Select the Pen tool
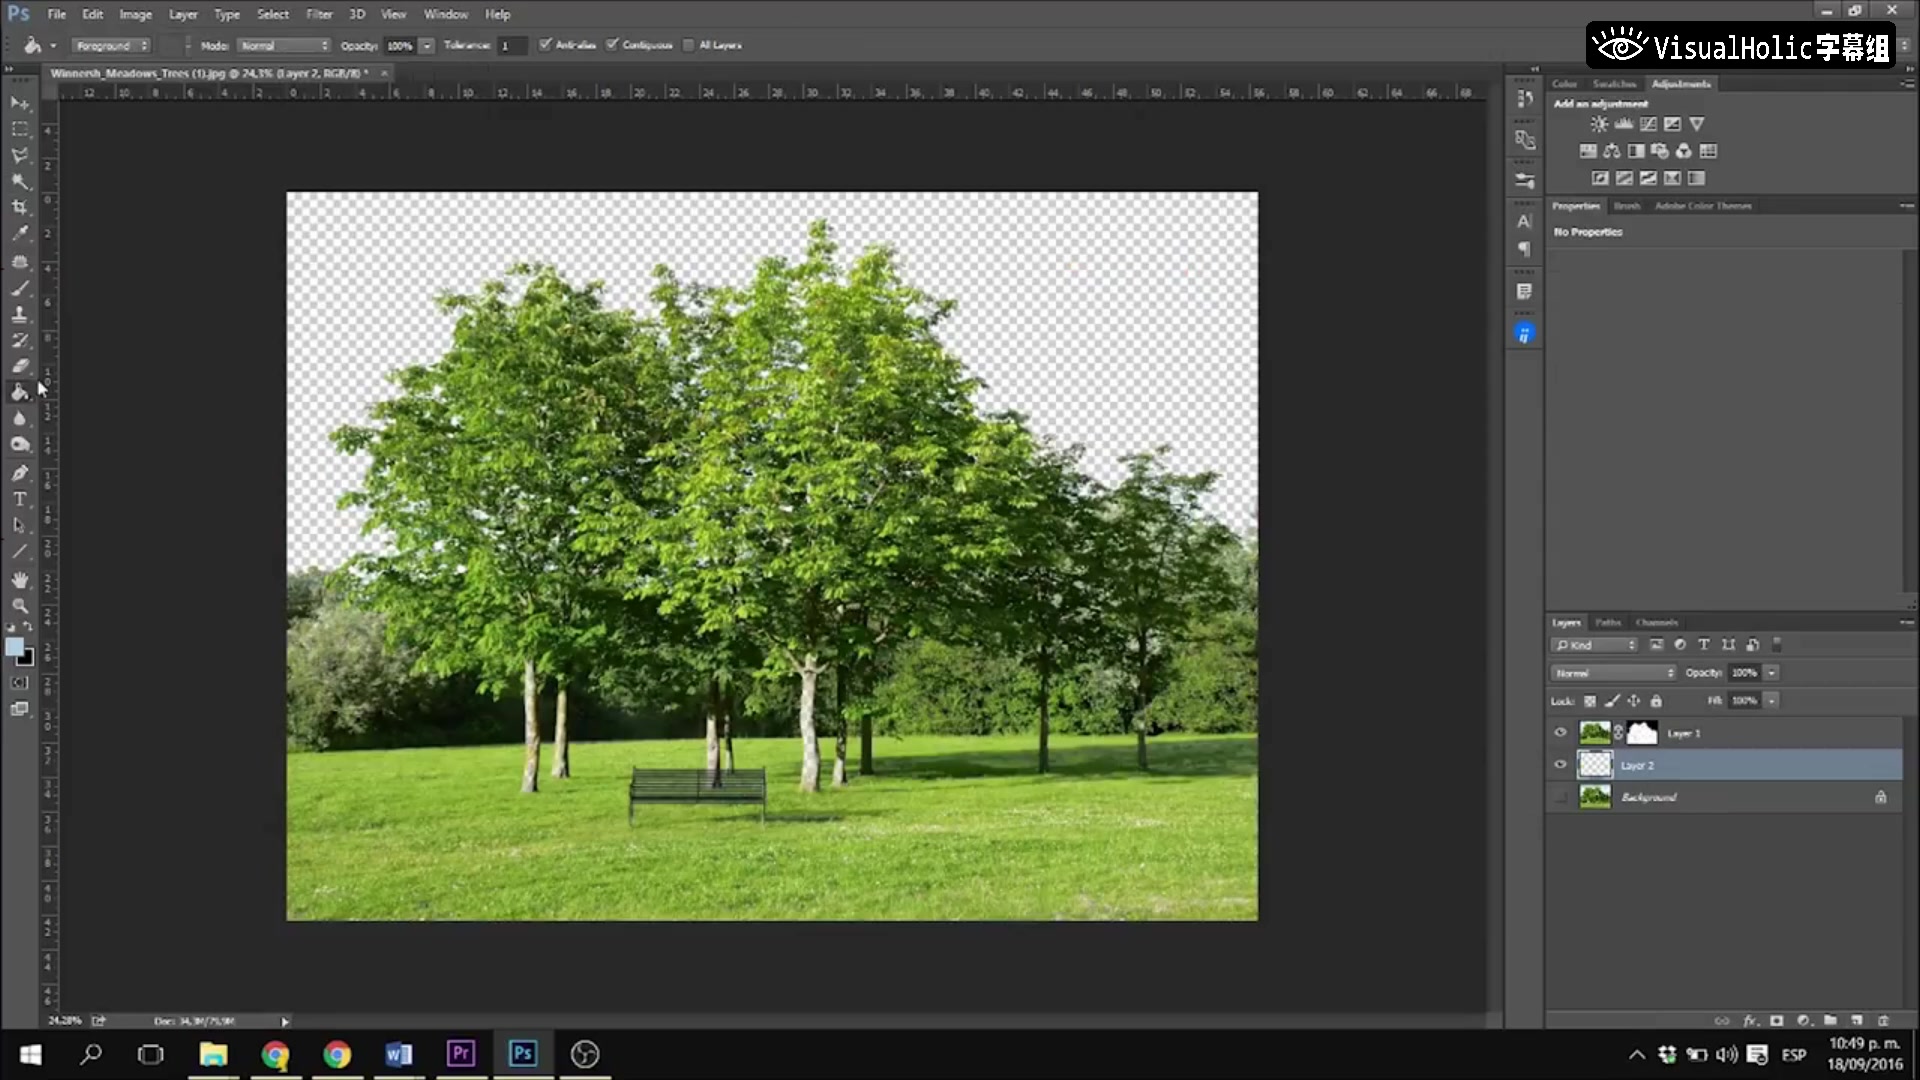The image size is (1920, 1080). click(x=18, y=473)
